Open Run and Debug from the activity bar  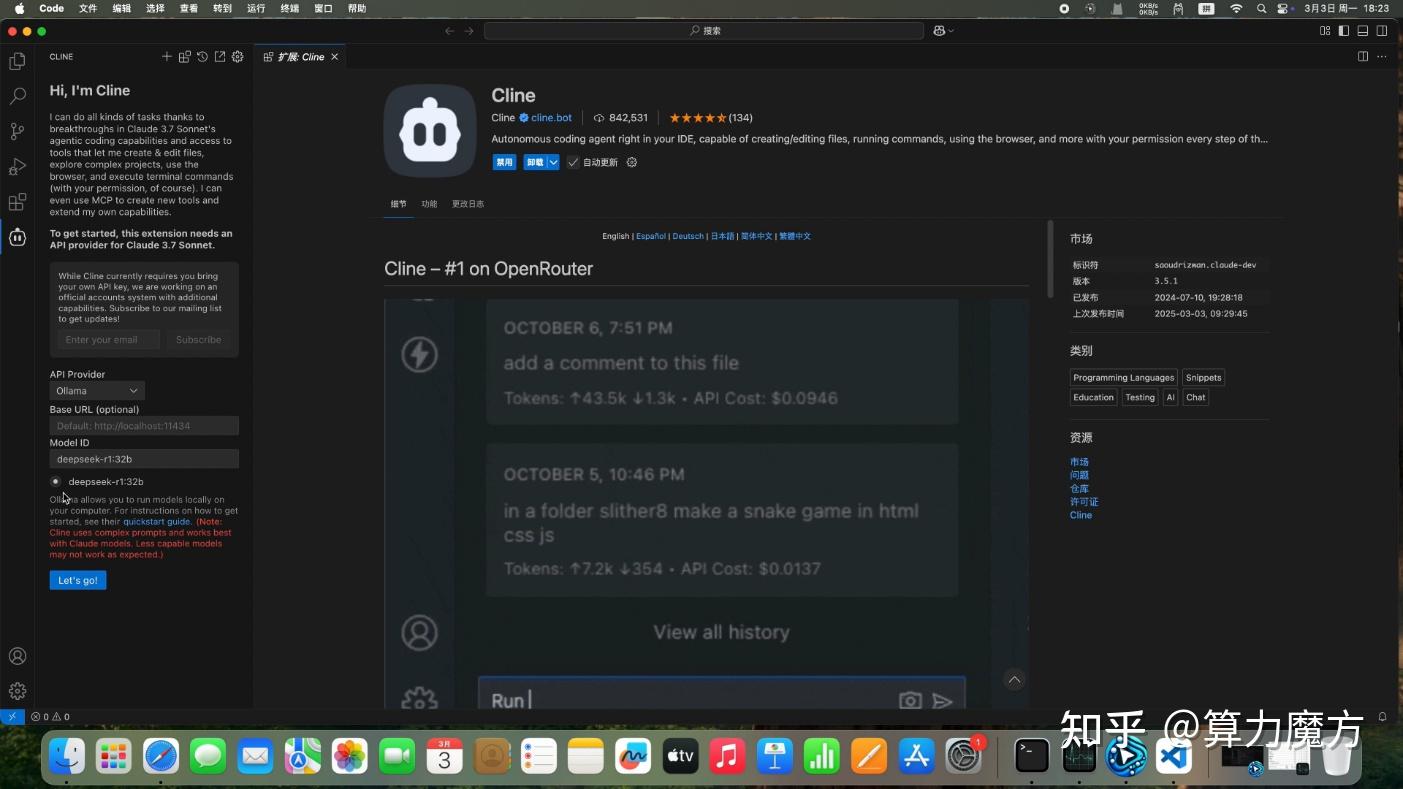tap(16, 166)
